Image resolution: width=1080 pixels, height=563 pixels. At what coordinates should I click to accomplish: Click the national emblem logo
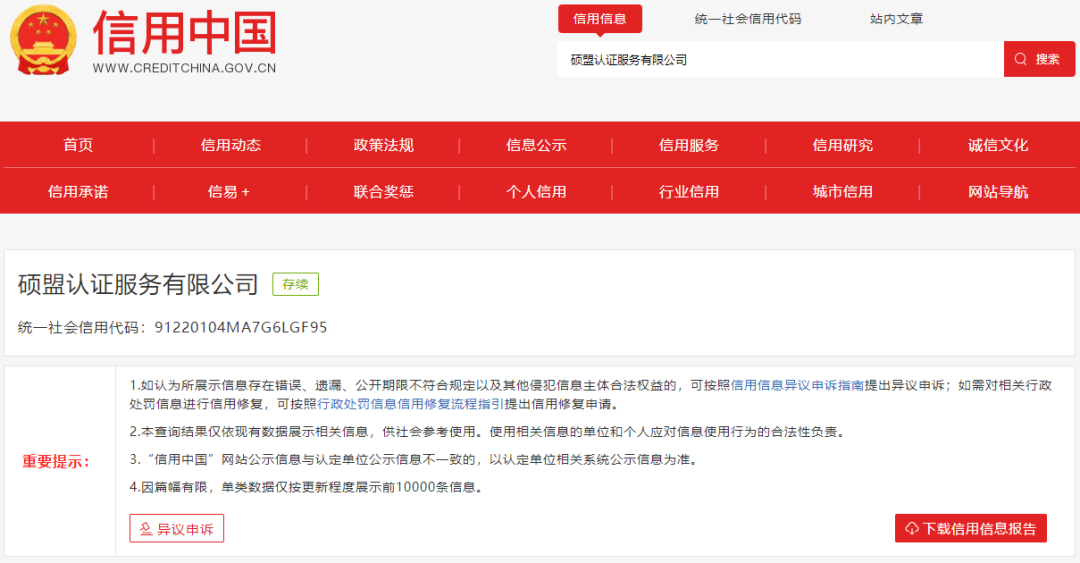click(x=43, y=40)
